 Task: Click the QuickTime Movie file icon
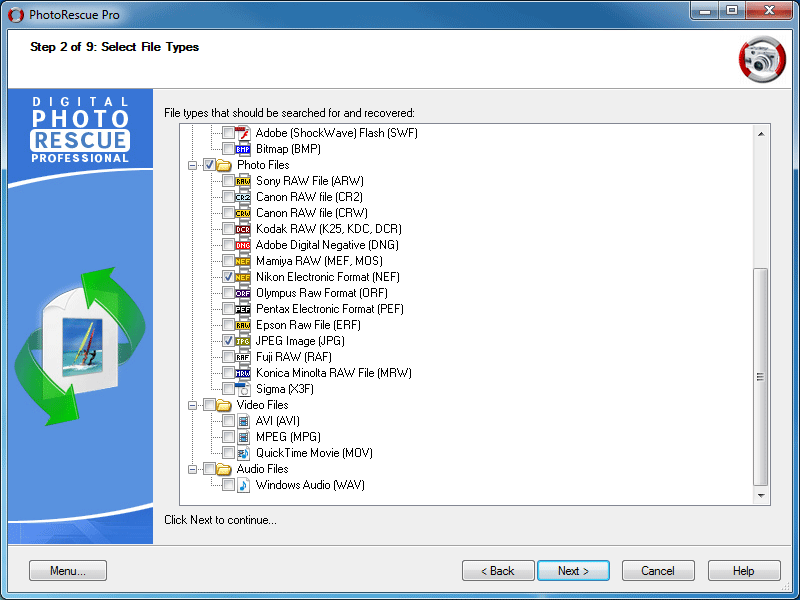pos(243,453)
